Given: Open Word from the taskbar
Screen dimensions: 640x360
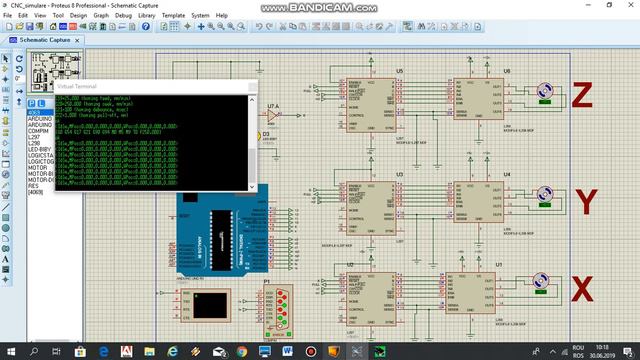Looking at the screenshot, I should [x=288, y=351].
